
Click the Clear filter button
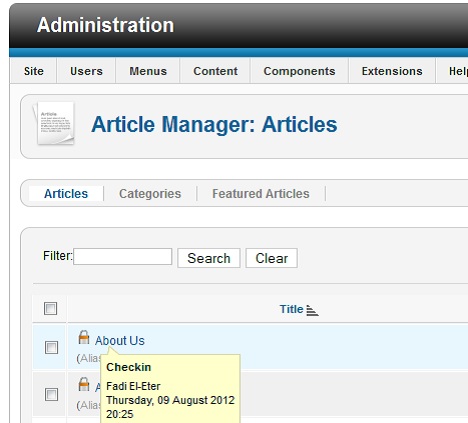[x=272, y=258]
